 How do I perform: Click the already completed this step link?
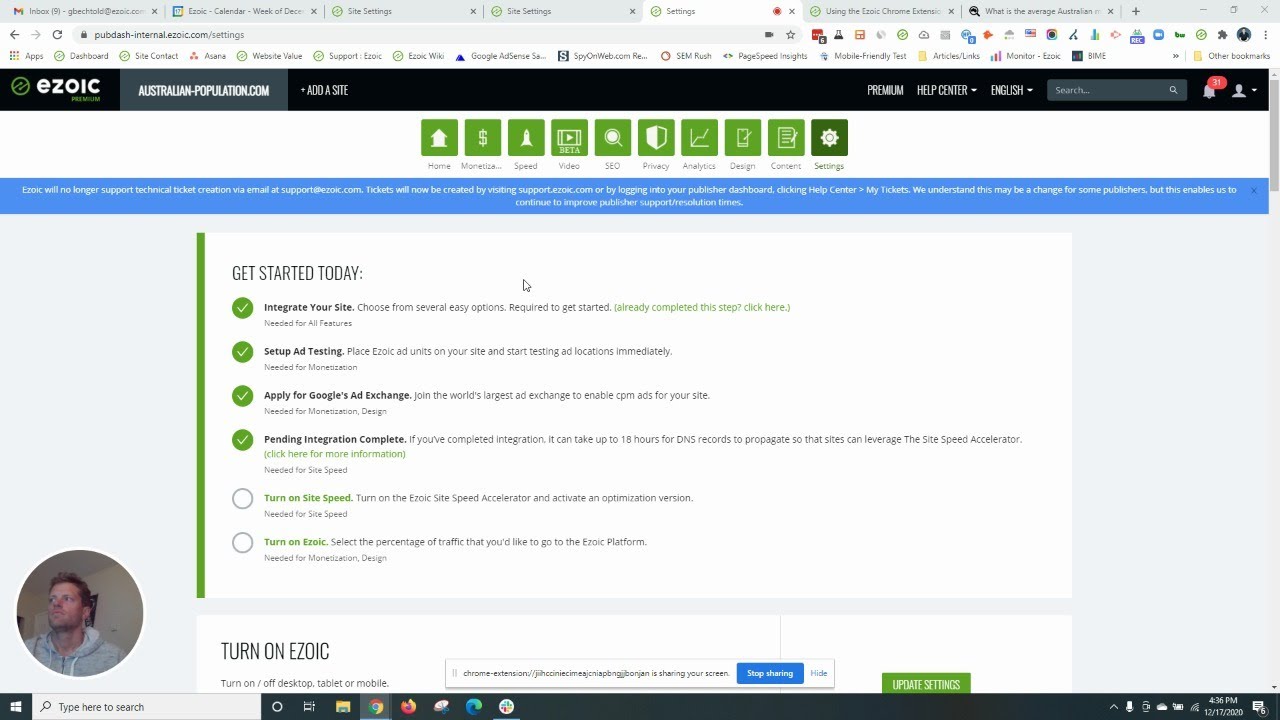pyautogui.click(x=702, y=307)
